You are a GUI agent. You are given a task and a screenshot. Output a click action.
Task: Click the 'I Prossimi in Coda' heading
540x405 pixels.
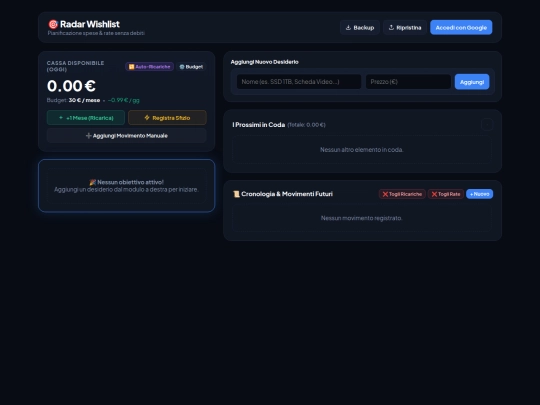[259, 125]
